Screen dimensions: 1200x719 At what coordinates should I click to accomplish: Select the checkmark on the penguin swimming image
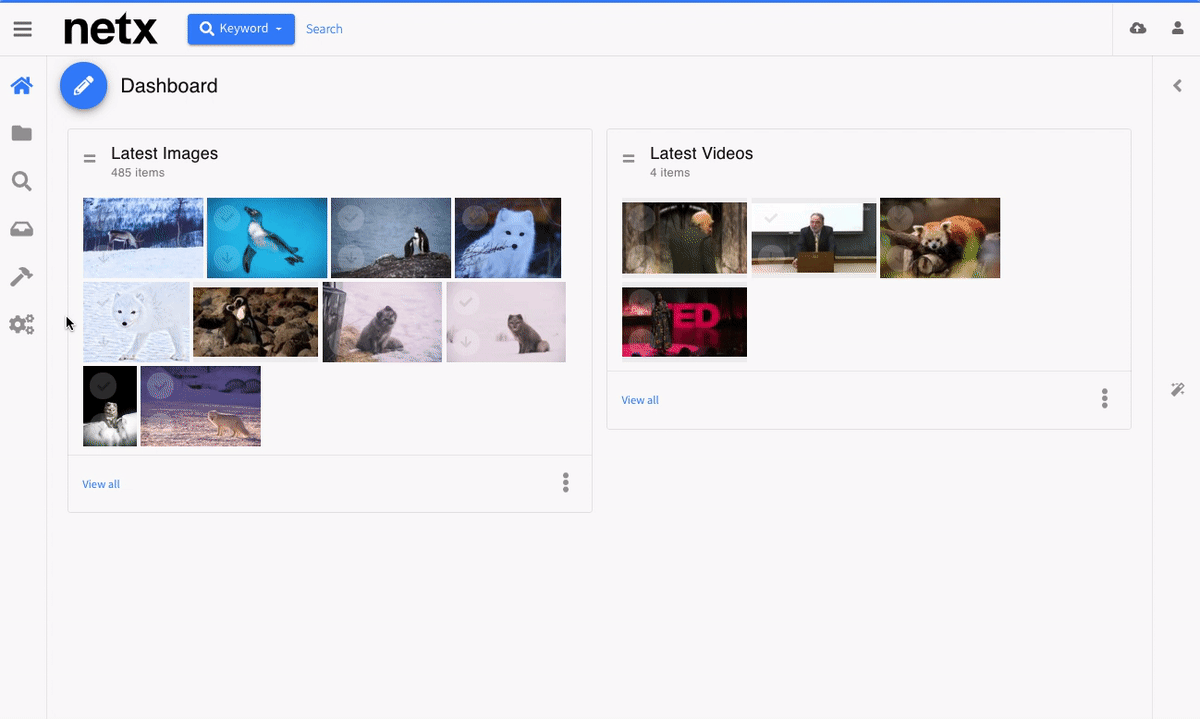click(x=226, y=216)
